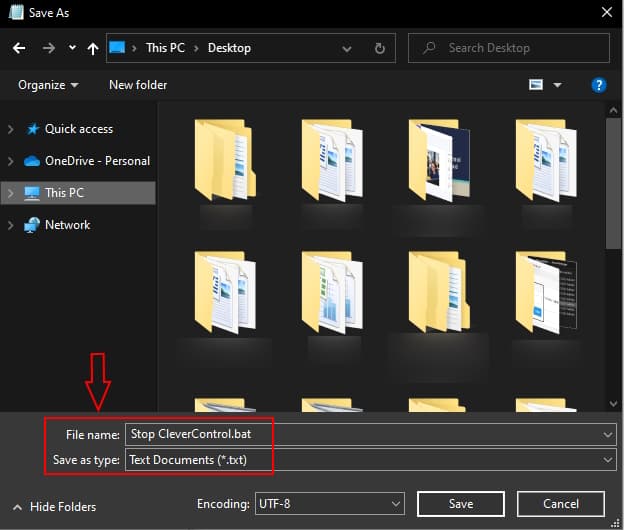Refresh the Desktop folder view
Viewport: 624px width, 530px height.
[380, 49]
